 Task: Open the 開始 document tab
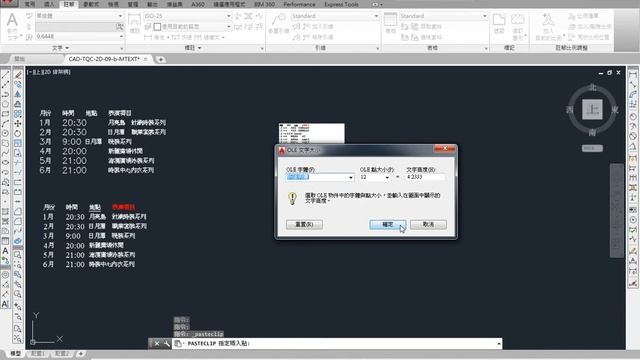(20, 59)
